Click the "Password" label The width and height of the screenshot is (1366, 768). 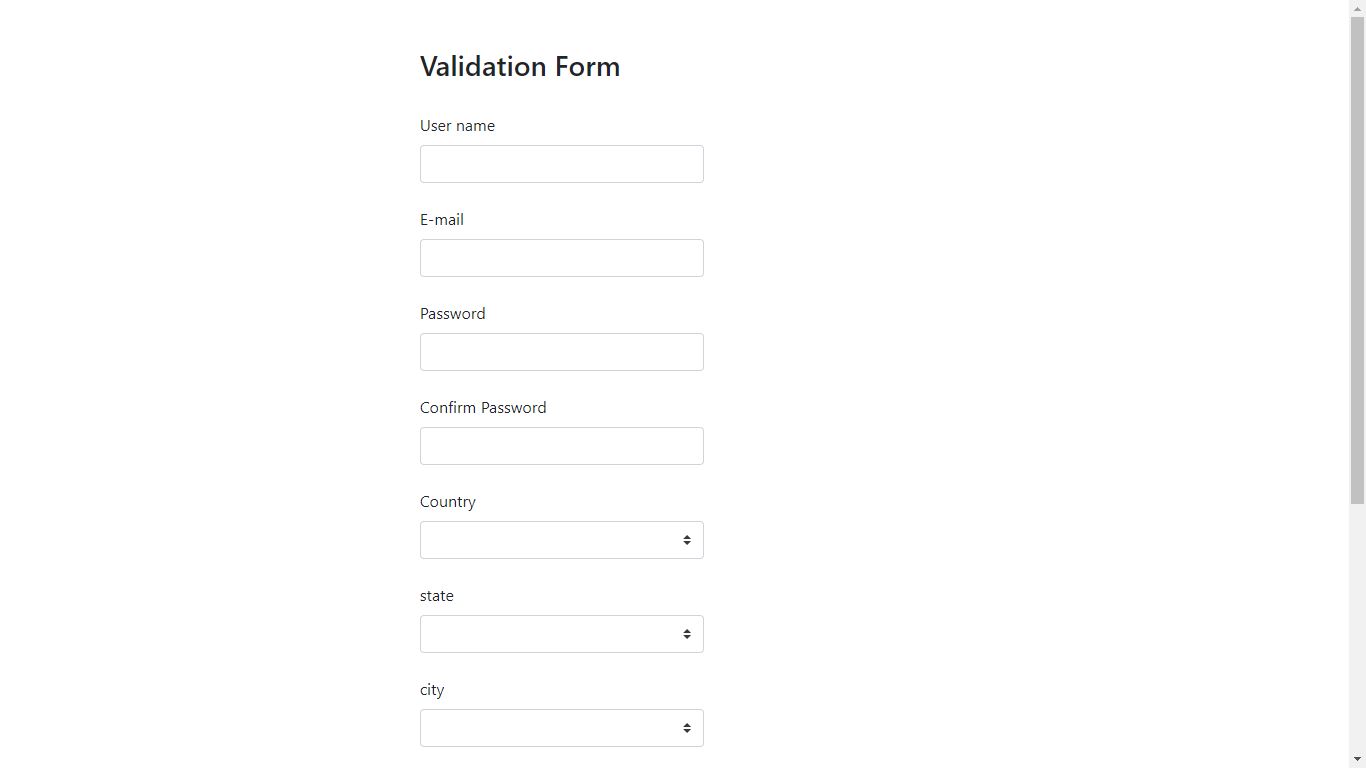pyautogui.click(x=453, y=314)
